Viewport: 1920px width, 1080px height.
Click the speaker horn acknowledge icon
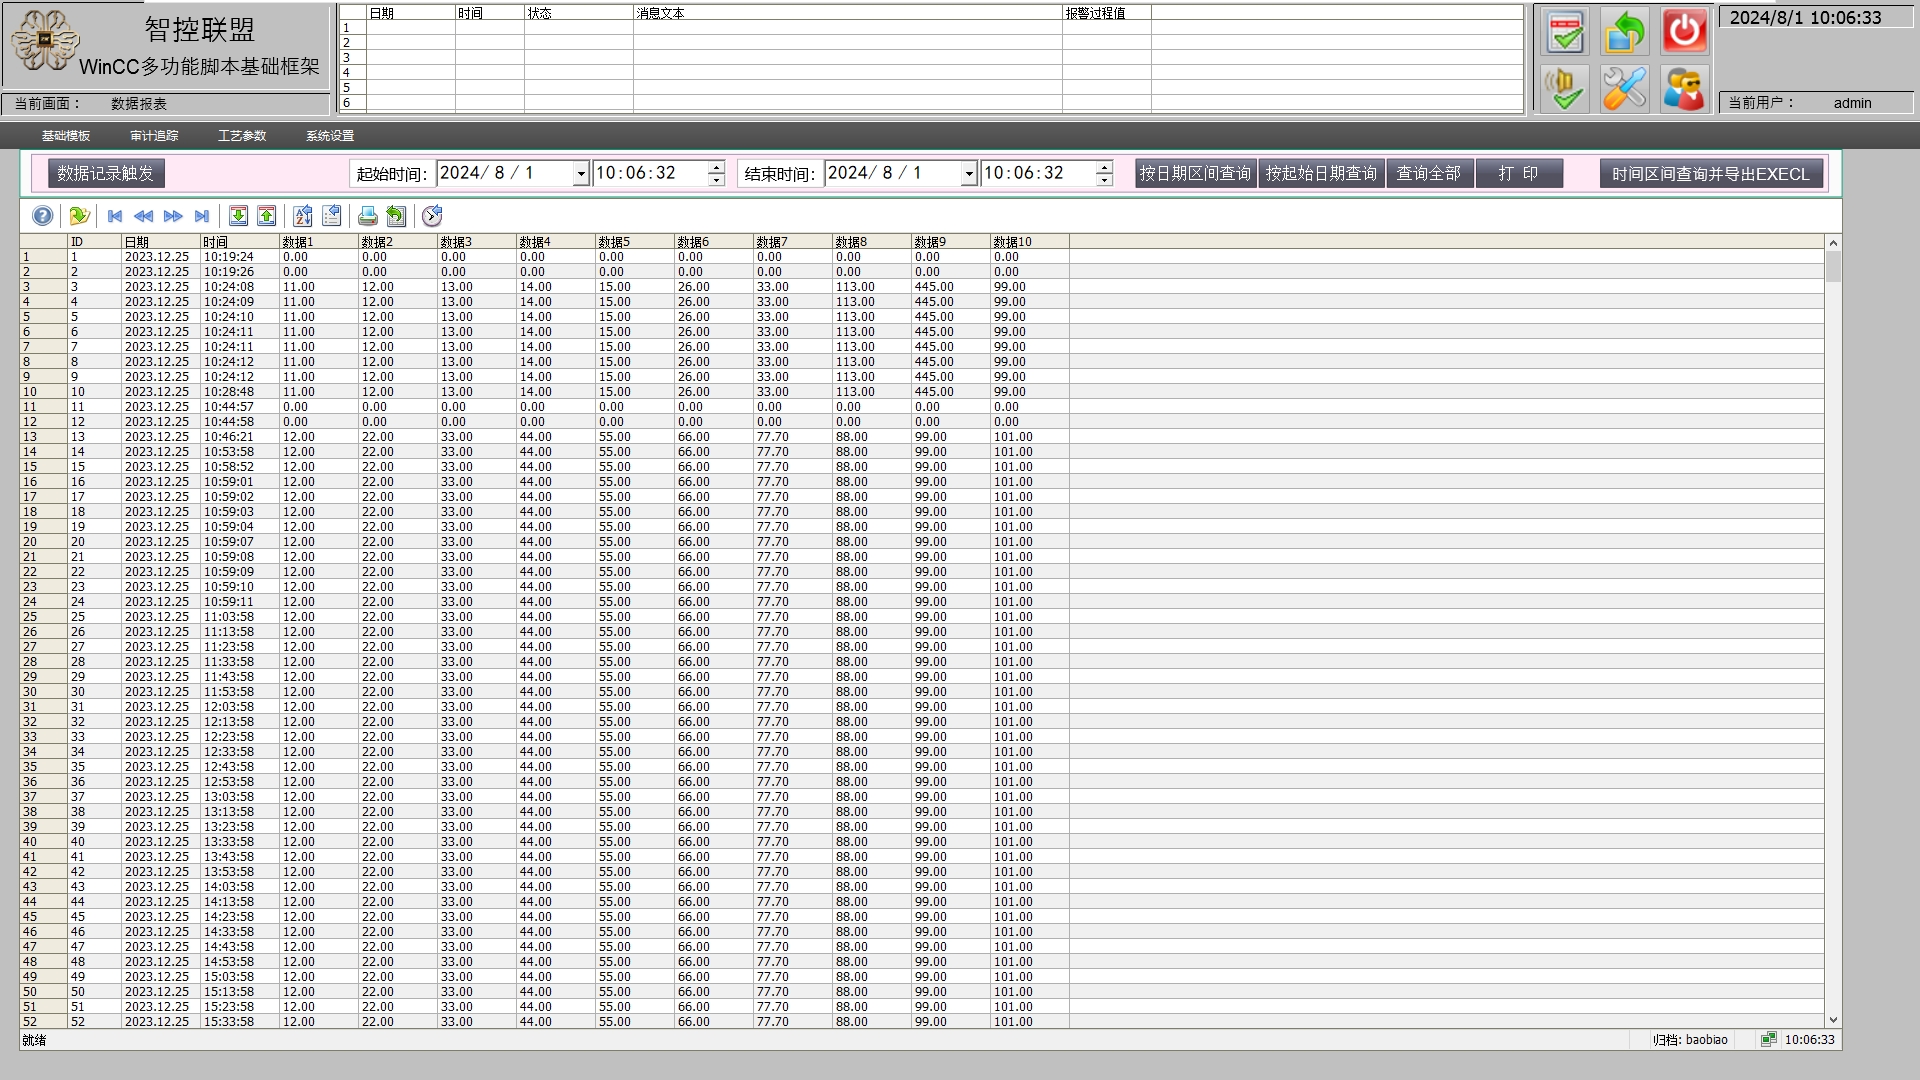pos(1564,89)
